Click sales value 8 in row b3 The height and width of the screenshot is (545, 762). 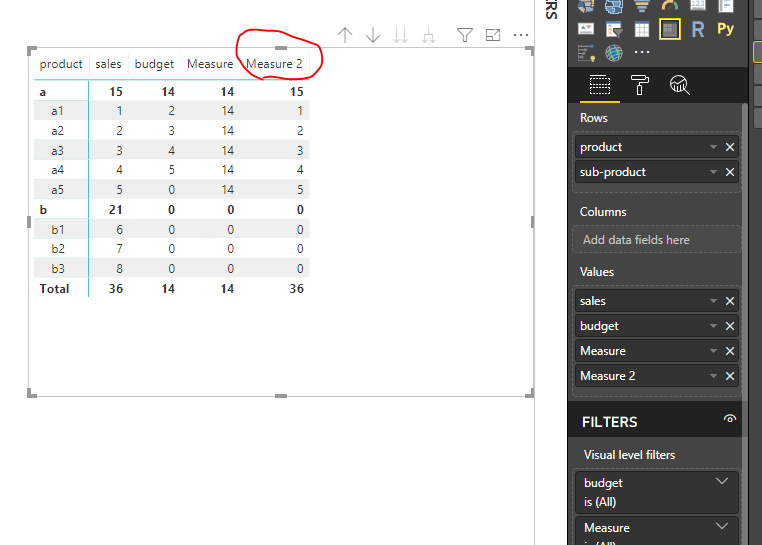coord(119,269)
